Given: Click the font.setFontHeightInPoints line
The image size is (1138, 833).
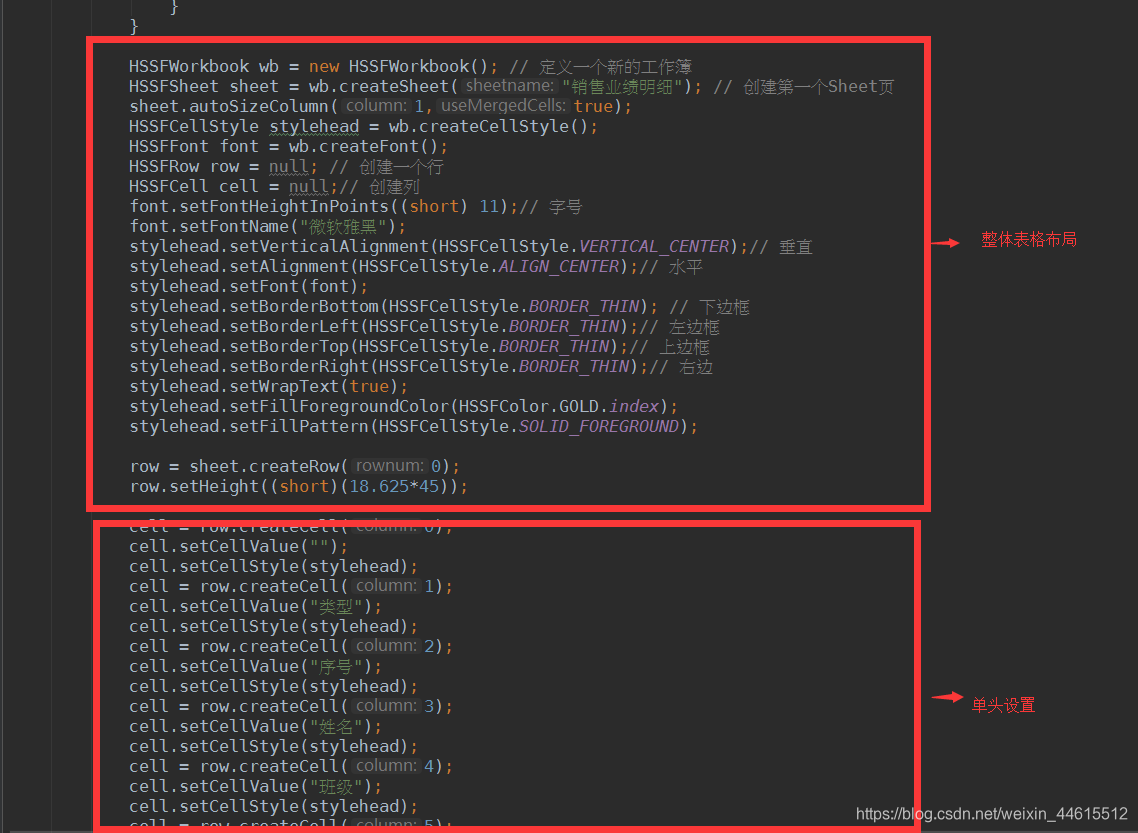Looking at the screenshot, I should pos(356,207).
